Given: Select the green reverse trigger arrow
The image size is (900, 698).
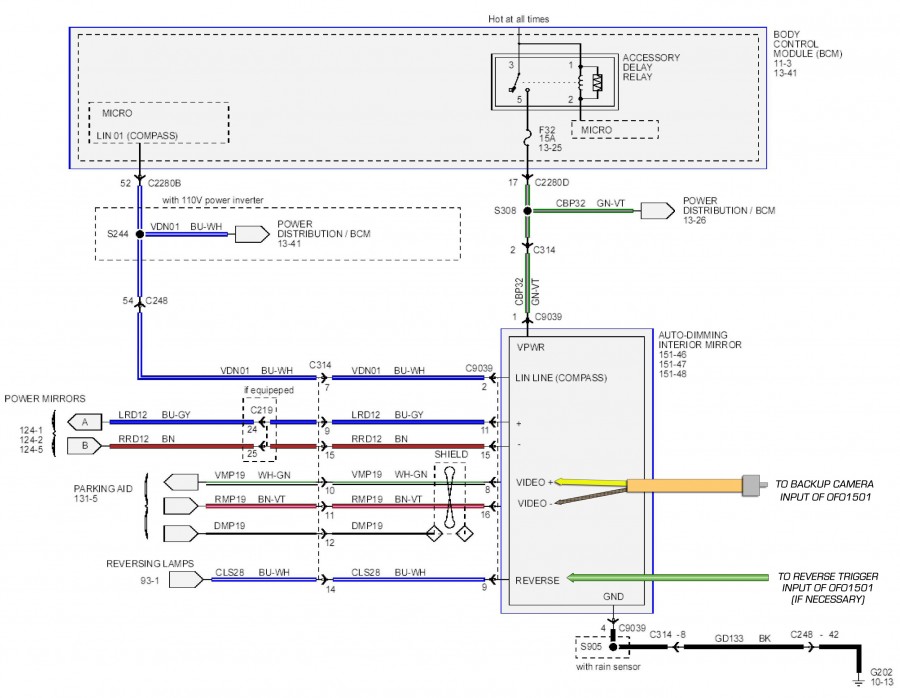Looking at the screenshot, I should coord(660,578).
